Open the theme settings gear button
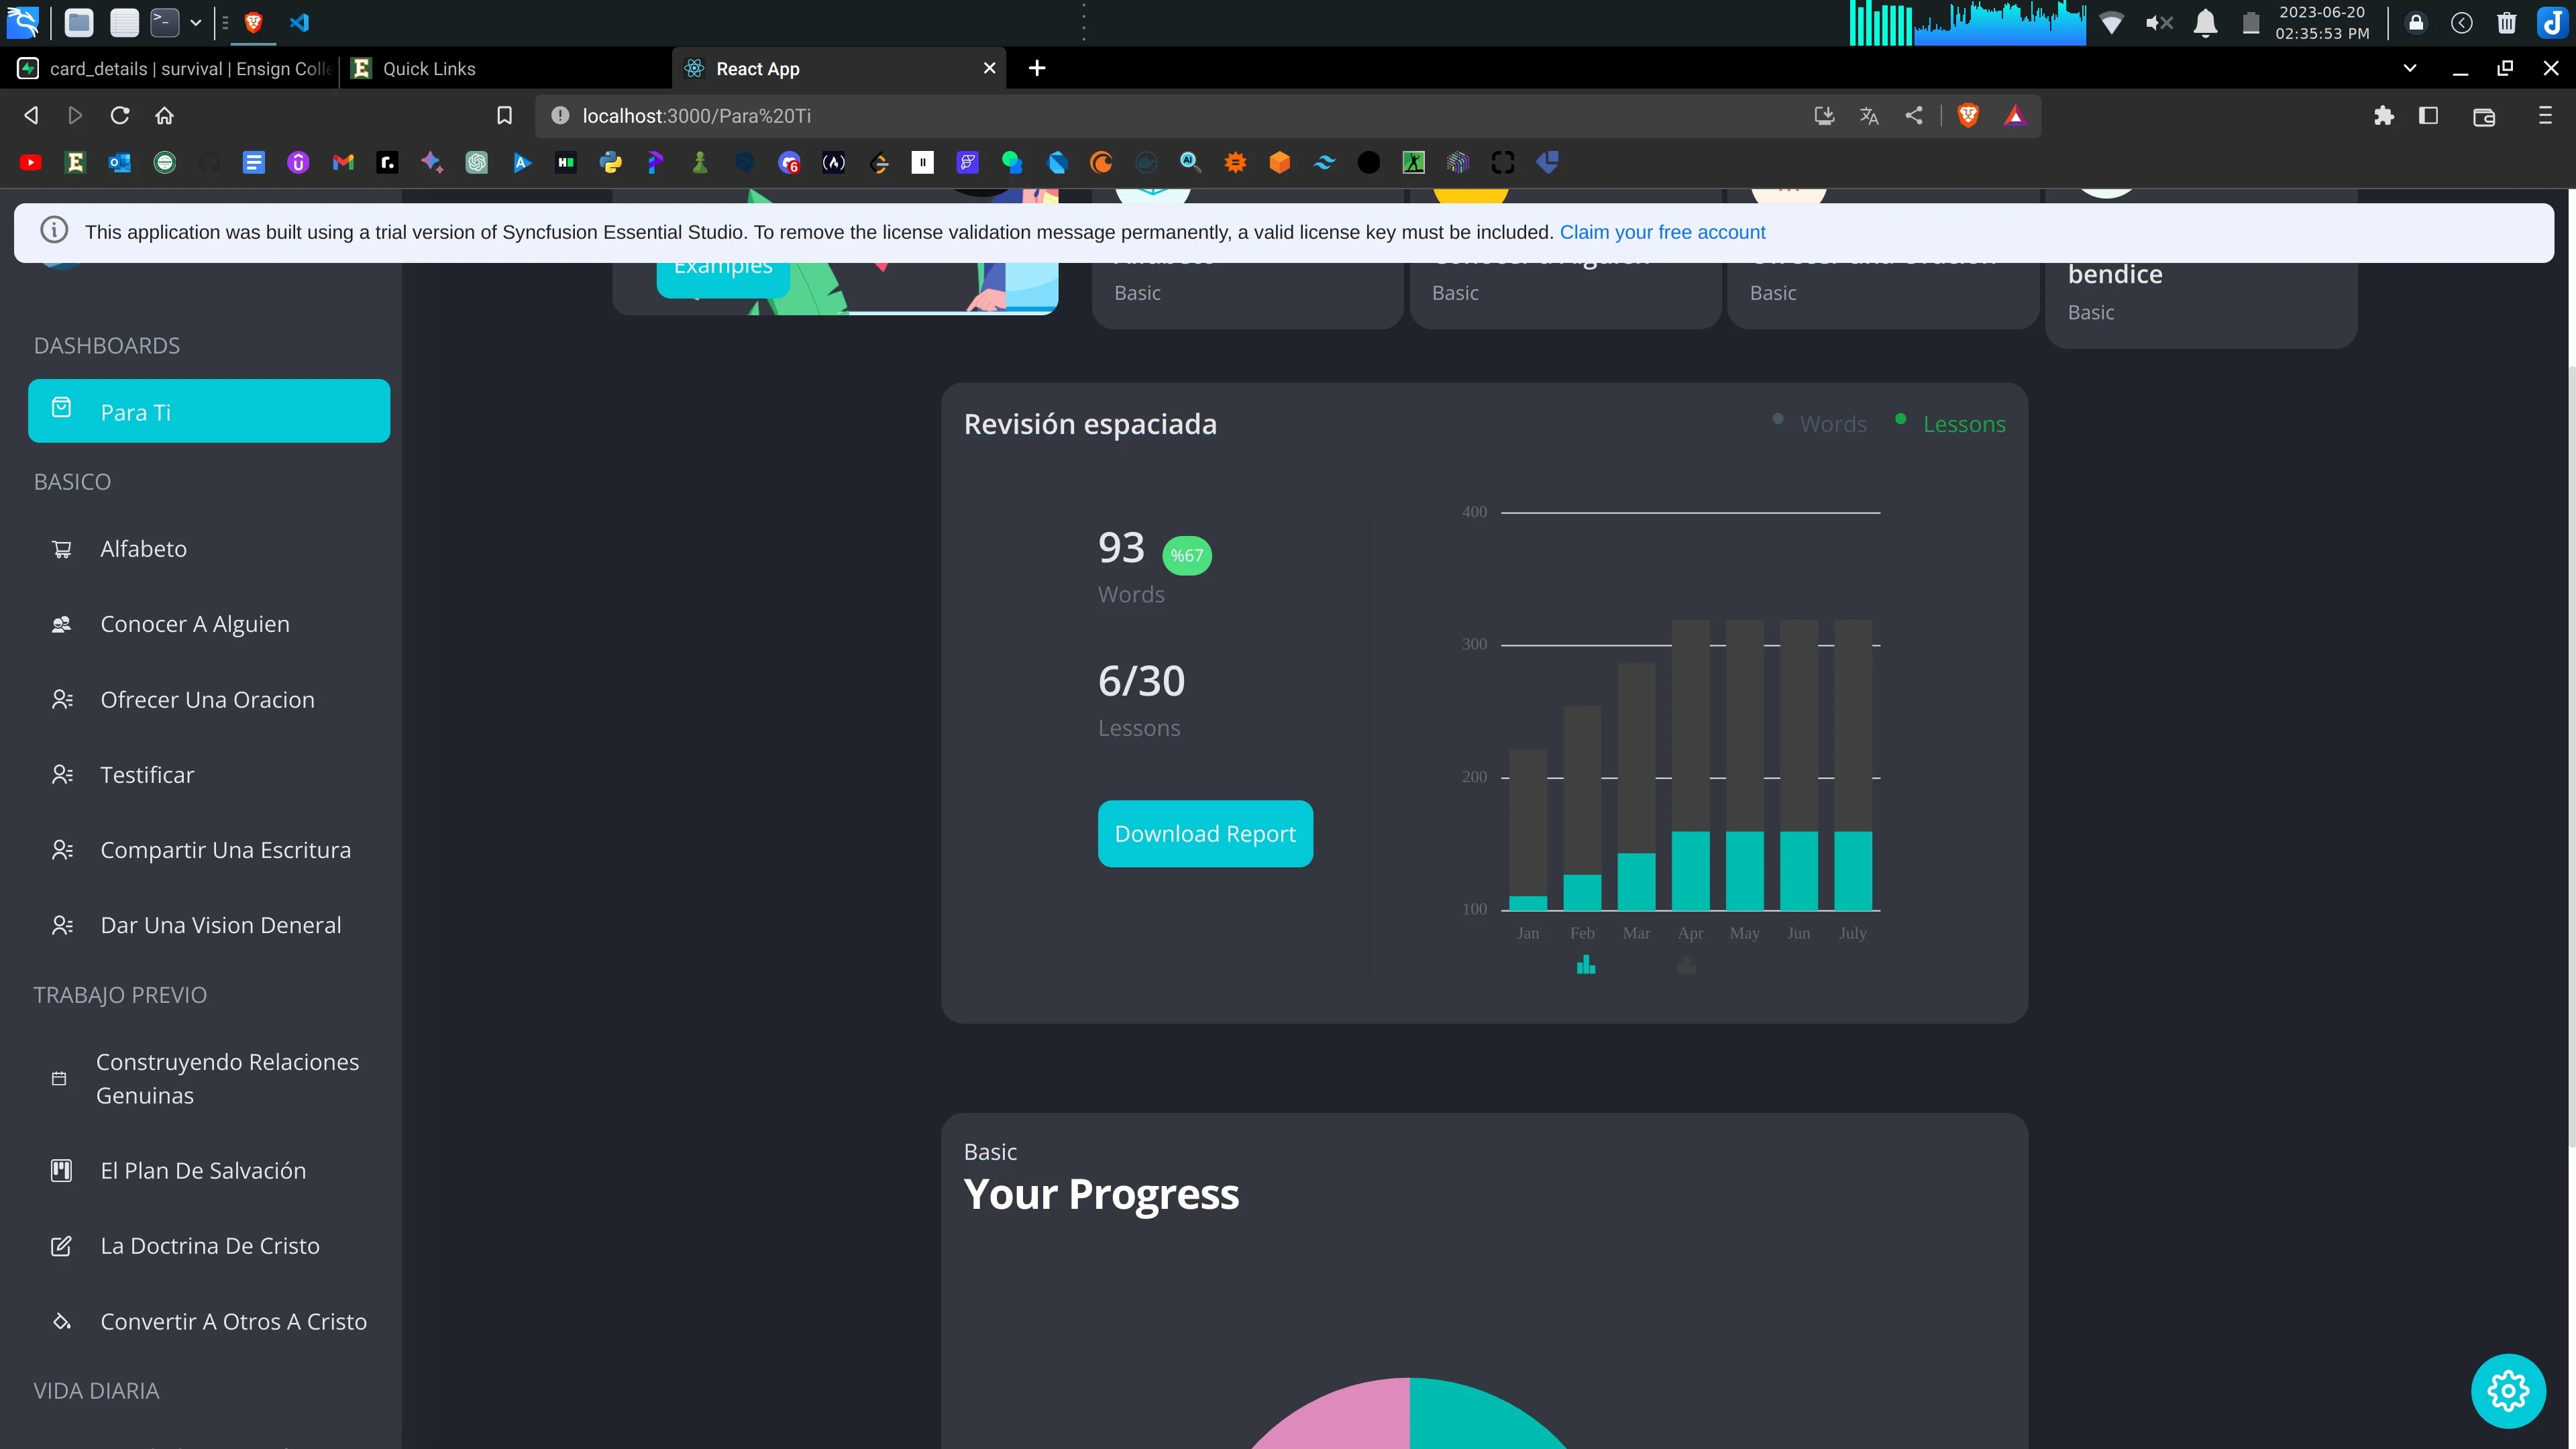This screenshot has width=2576, height=1449. tap(2508, 1391)
